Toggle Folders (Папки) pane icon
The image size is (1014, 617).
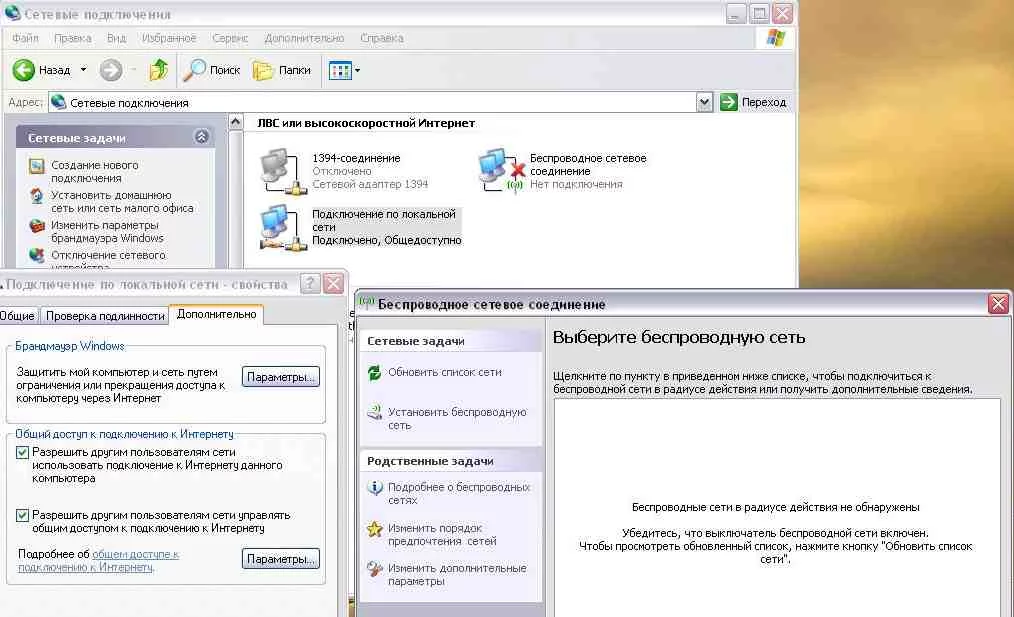click(263, 70)
